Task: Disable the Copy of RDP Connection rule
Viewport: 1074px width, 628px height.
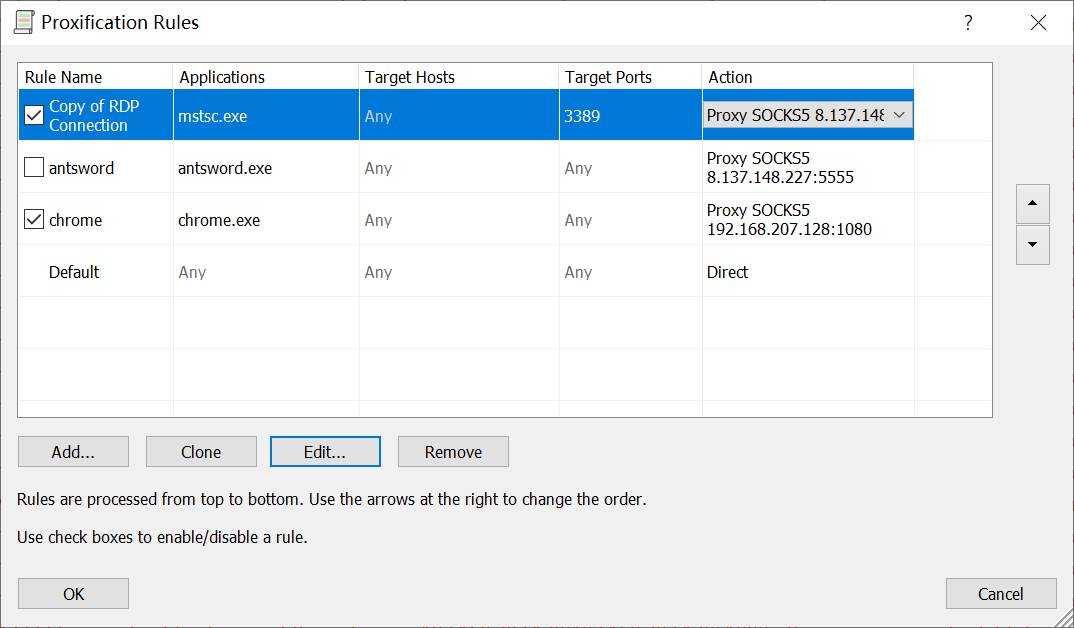Action: [x=34, y=116]
